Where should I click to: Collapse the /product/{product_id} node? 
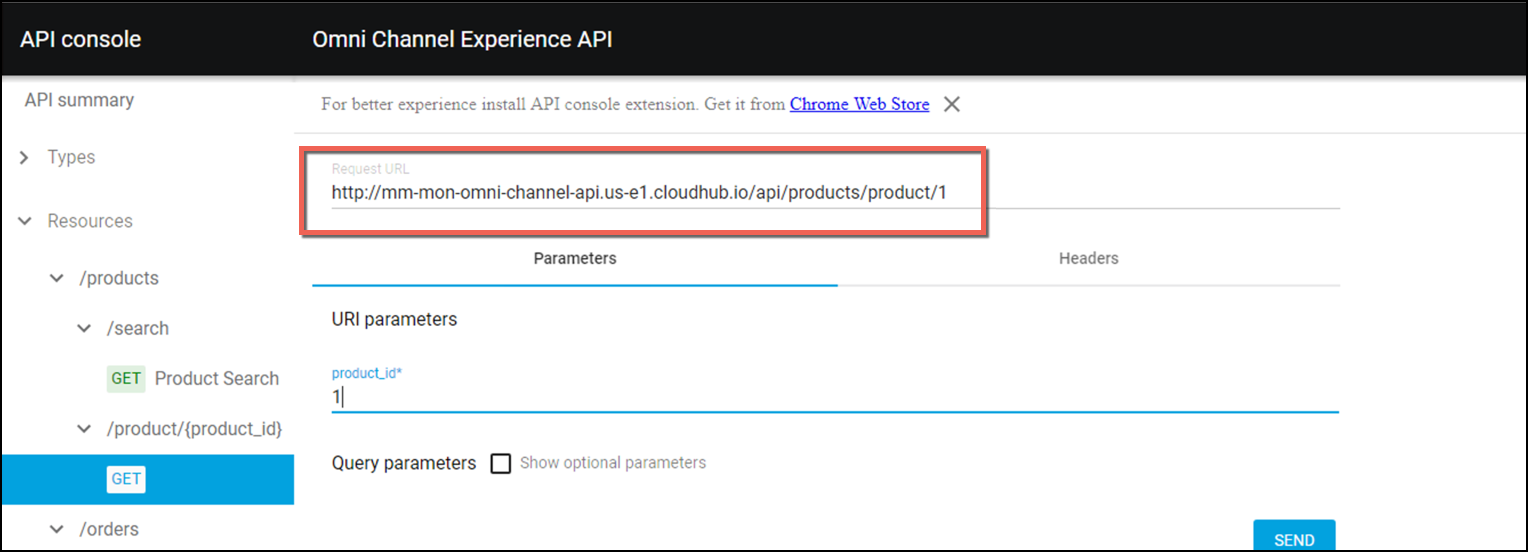tap(85, 429)
